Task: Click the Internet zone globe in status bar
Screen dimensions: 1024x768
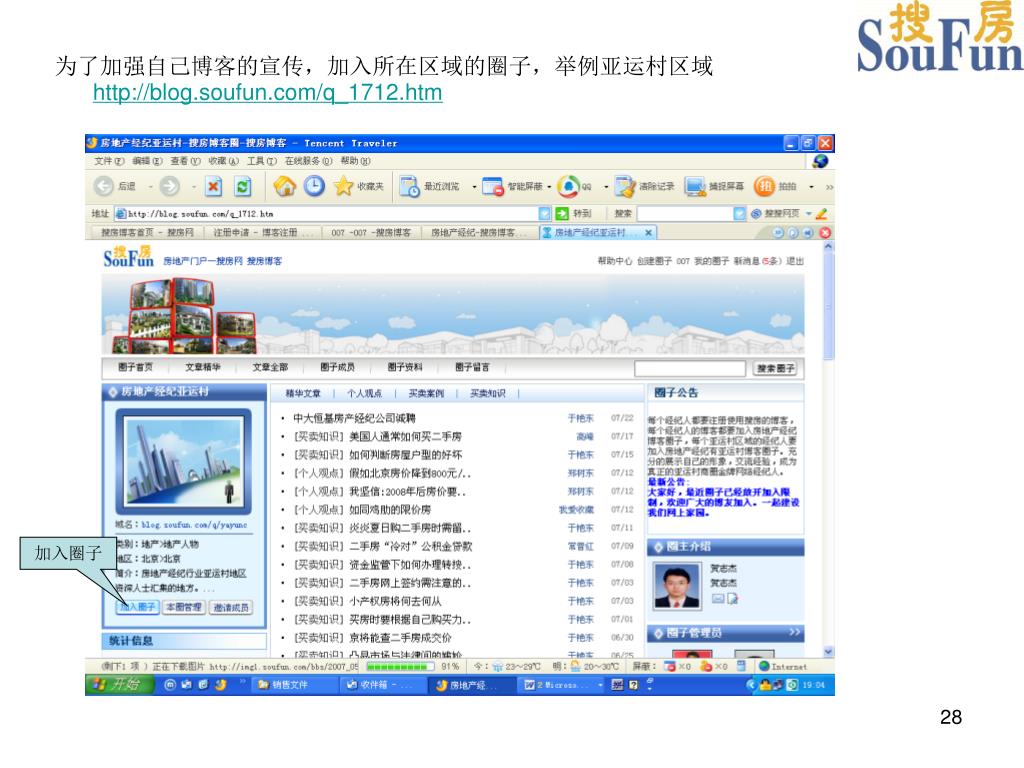Action: click(764, 666)
